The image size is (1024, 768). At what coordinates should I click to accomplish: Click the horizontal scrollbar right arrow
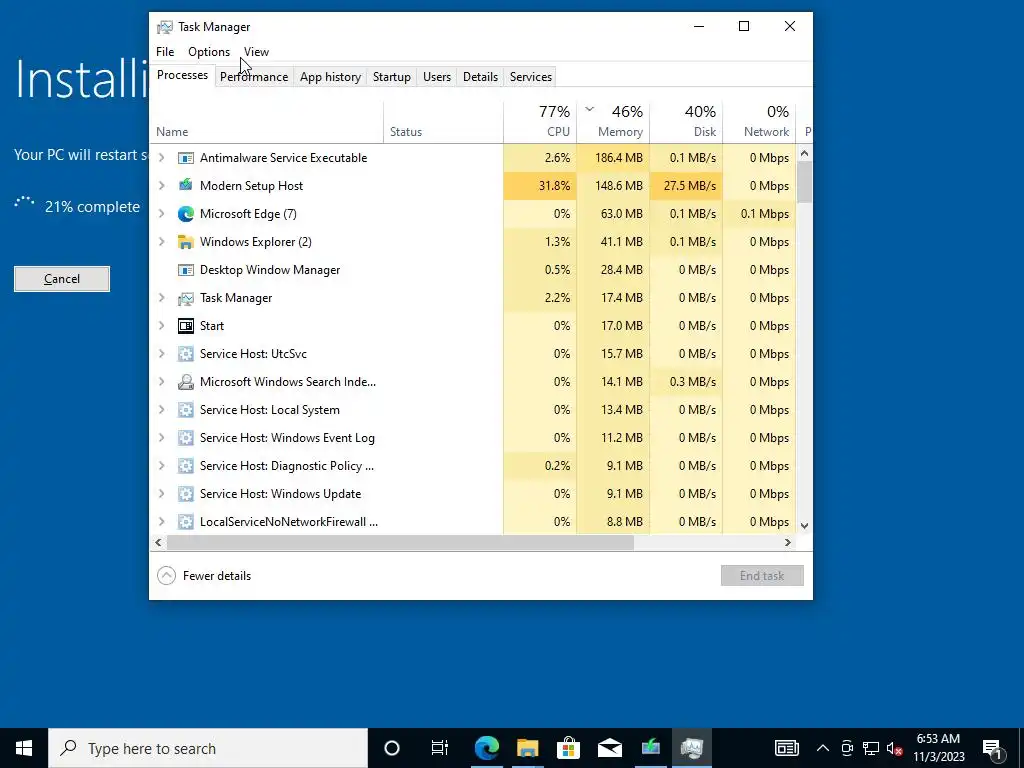tap(788, 543)
